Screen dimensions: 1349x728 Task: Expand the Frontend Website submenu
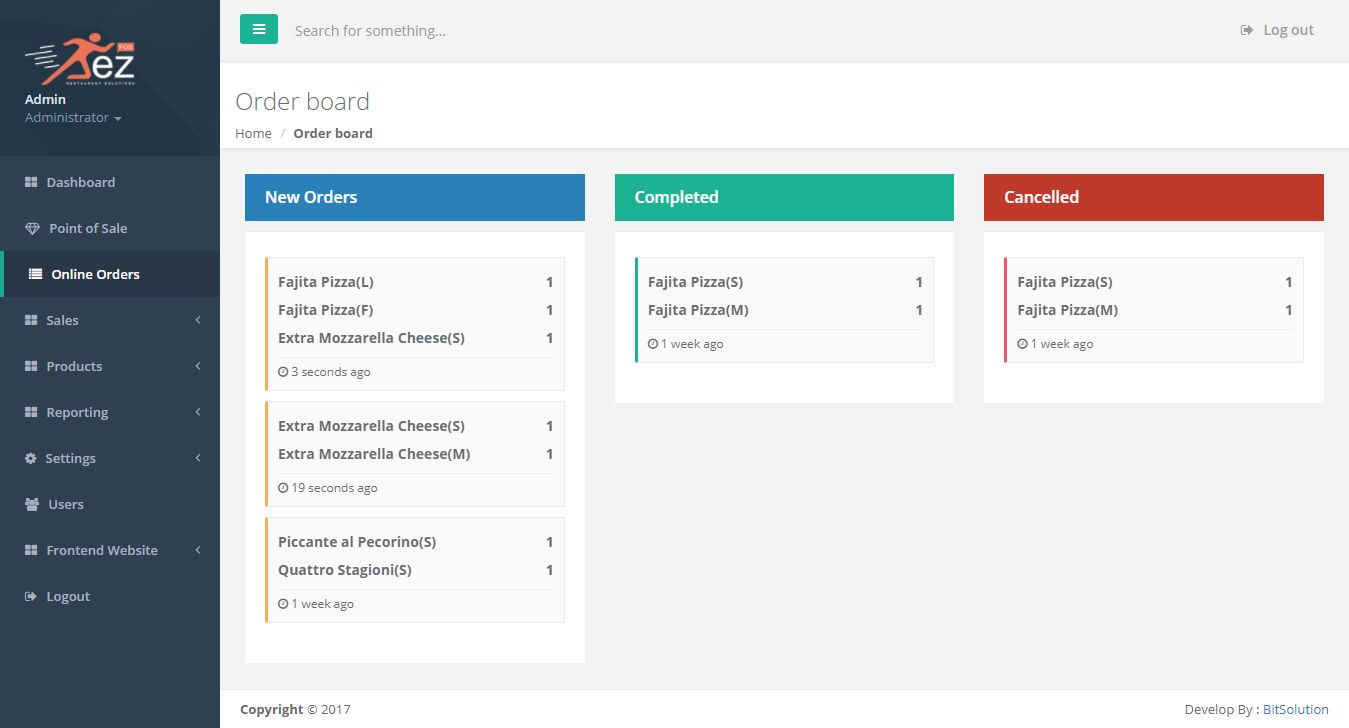click(110, 550)
